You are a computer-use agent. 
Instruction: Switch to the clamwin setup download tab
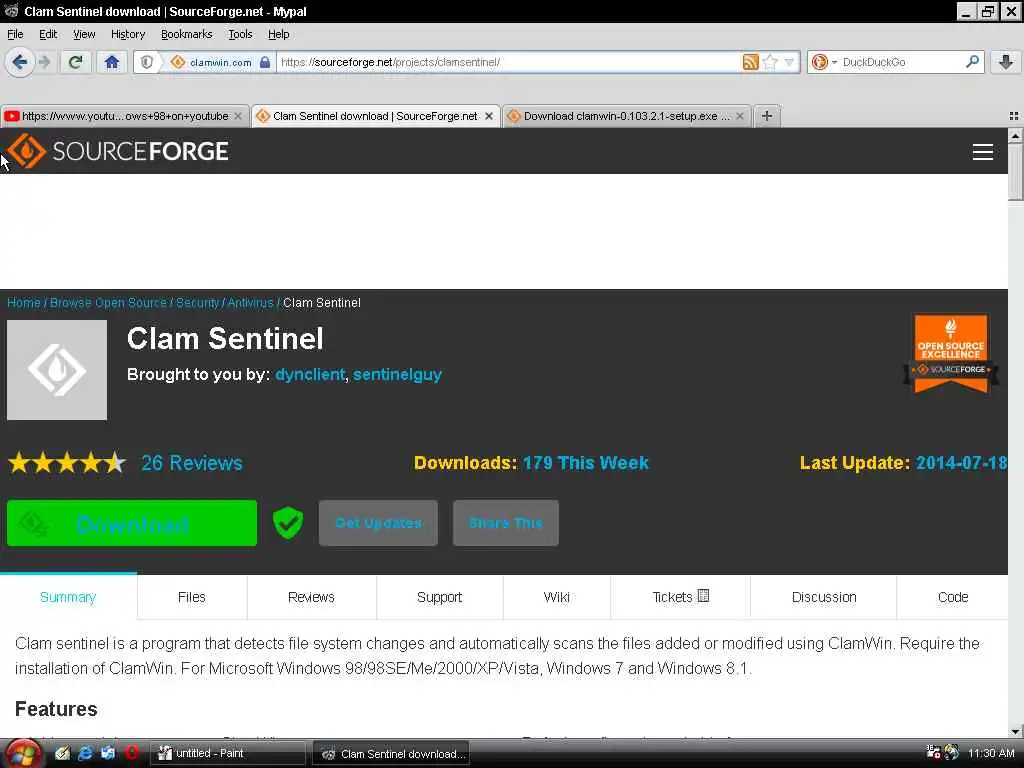(626, 116)
